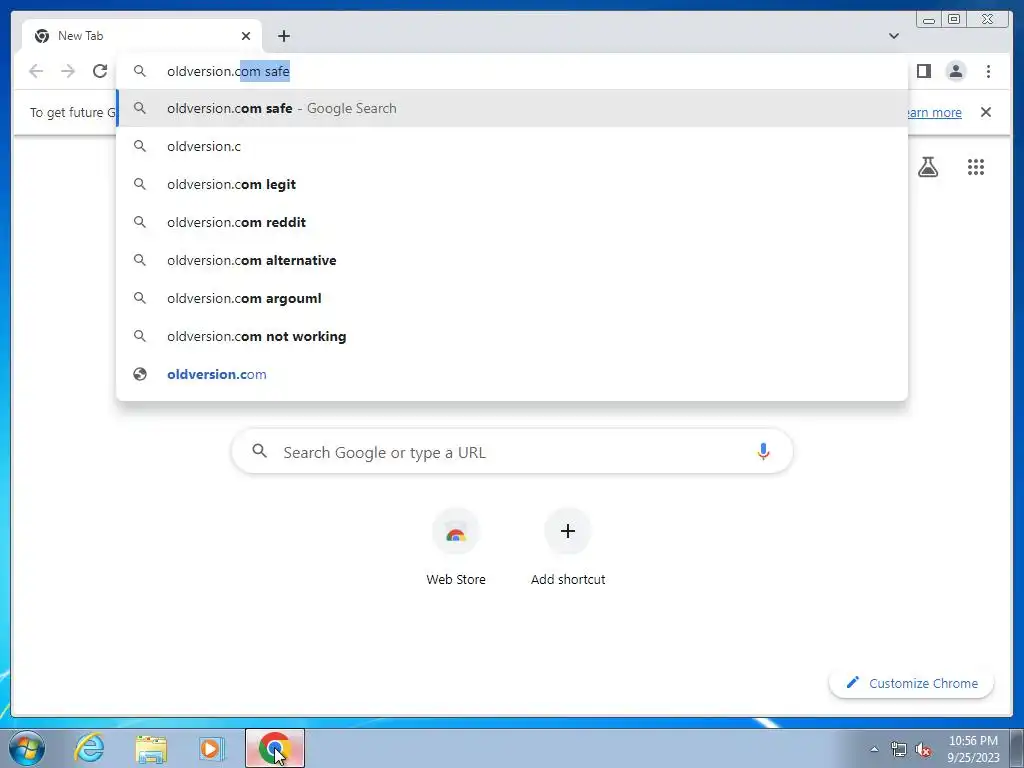Close the New Tab tab
Screen dimensions: 1024x768
tap(246, 36)
